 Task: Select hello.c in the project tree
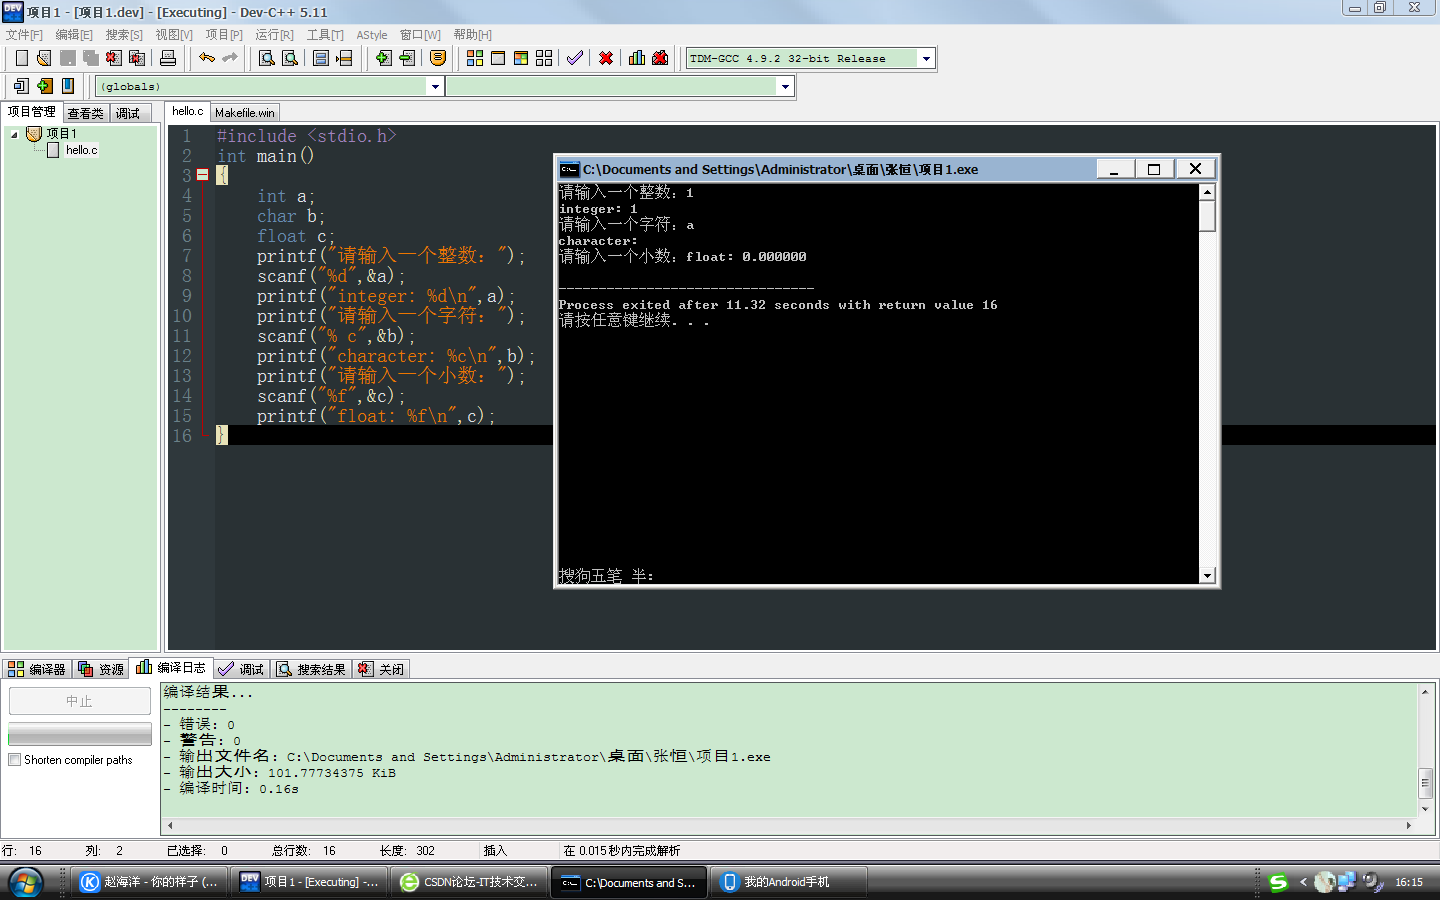tap(82, 150)
